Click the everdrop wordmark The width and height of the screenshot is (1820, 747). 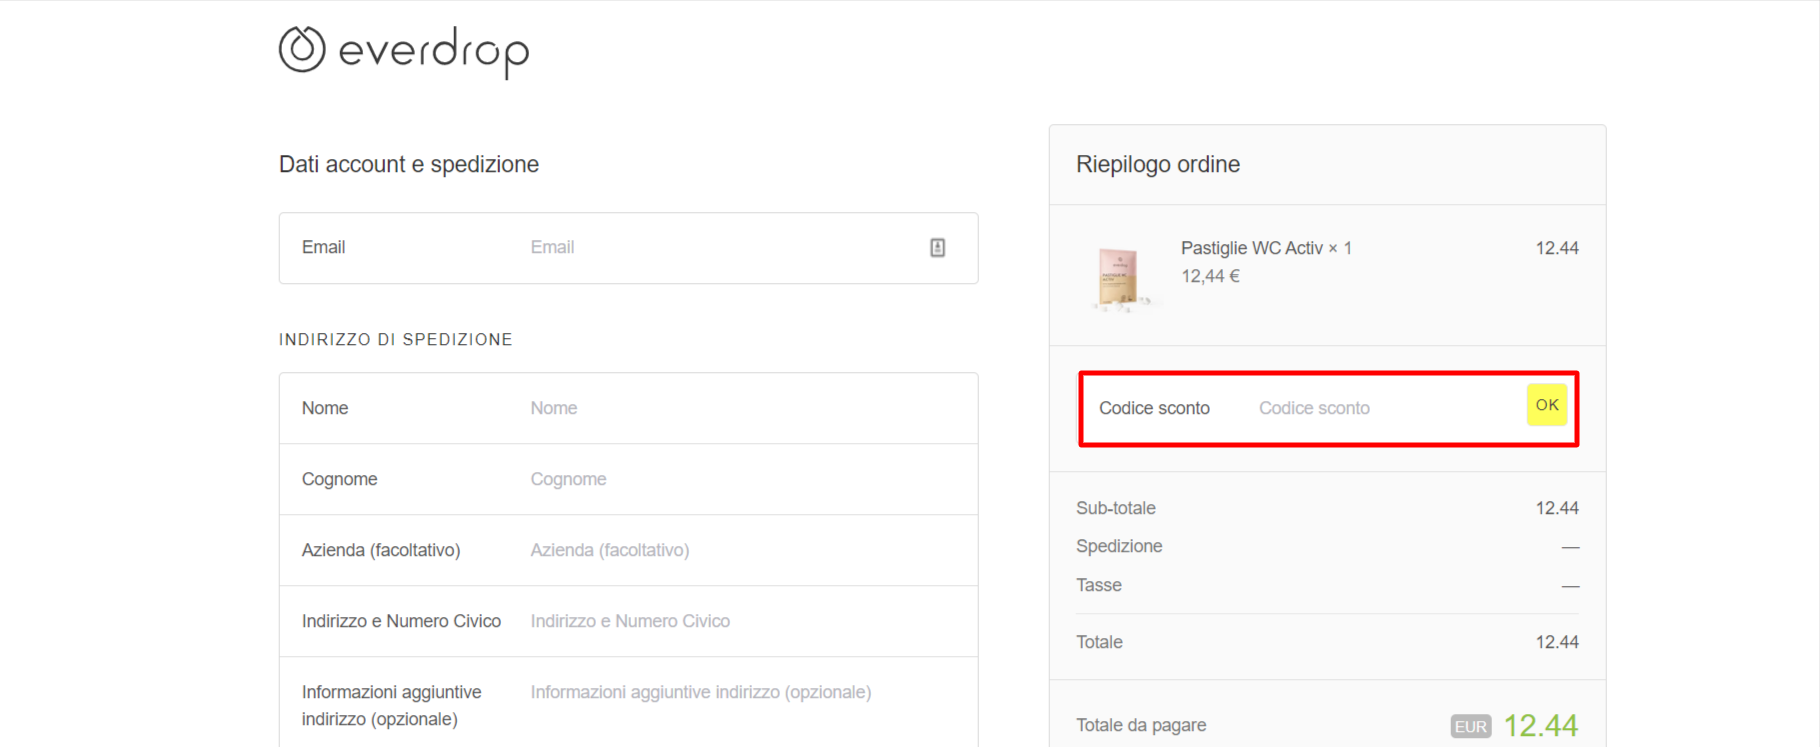pyautogui.click(x=434, y=52)
